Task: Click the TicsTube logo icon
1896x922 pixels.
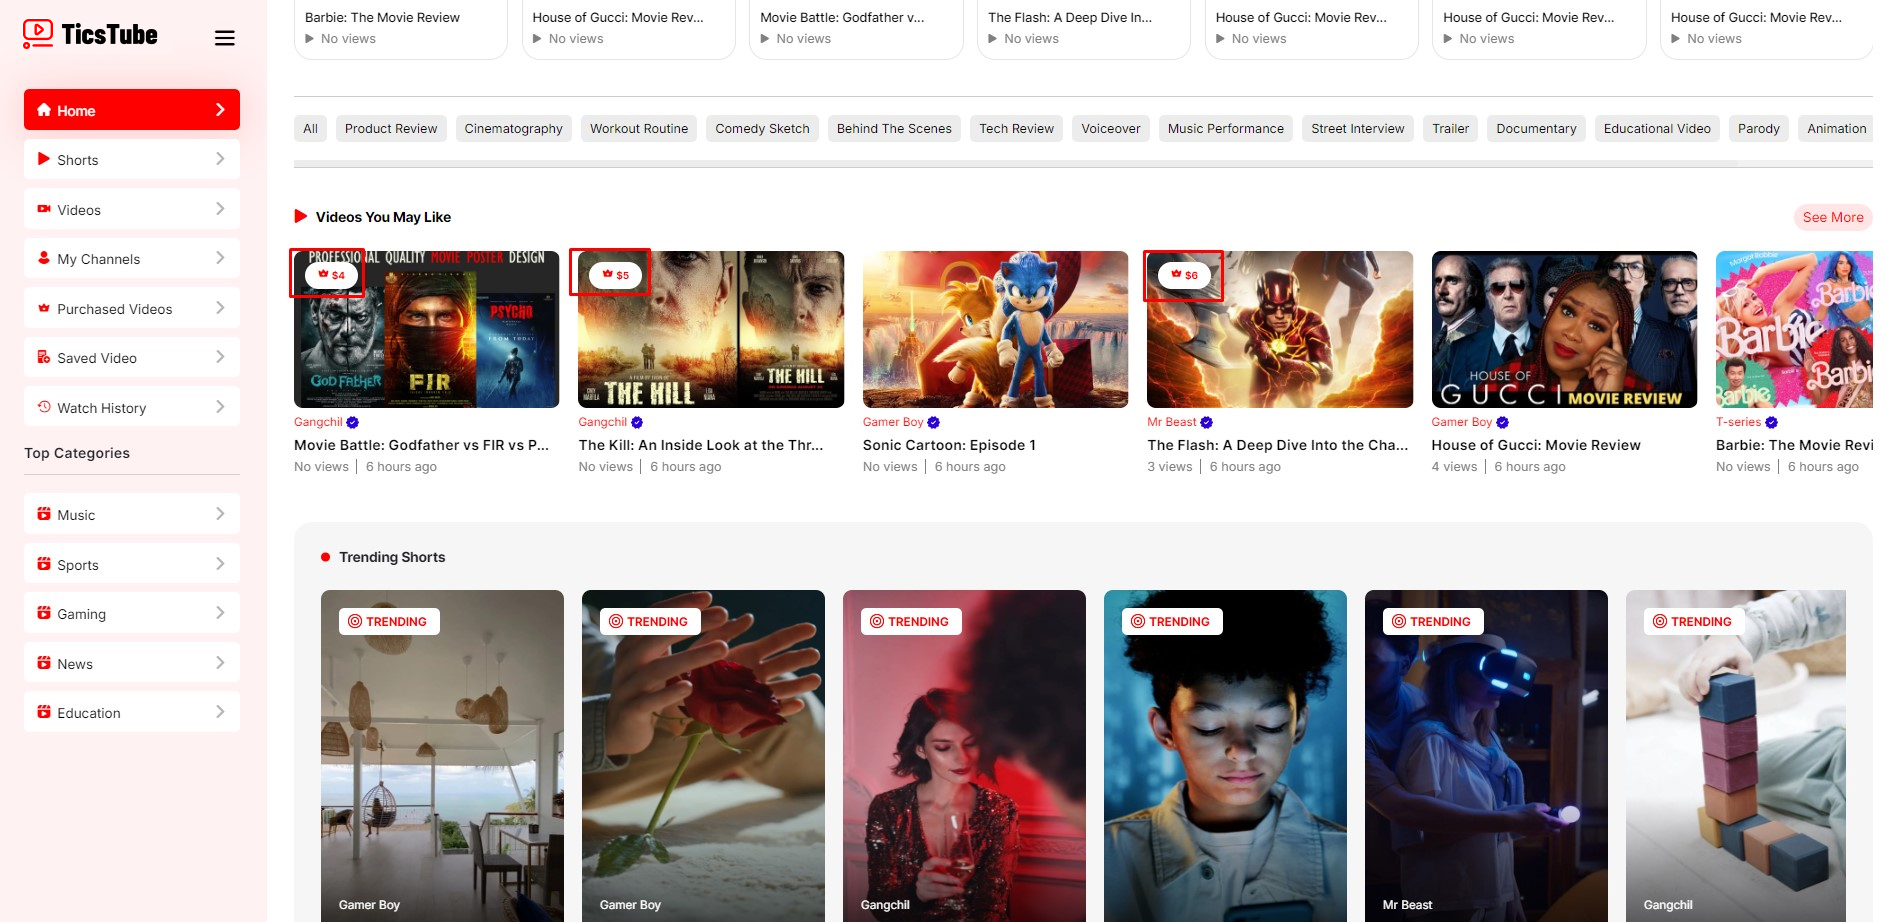Action: [x=38, y=34]
